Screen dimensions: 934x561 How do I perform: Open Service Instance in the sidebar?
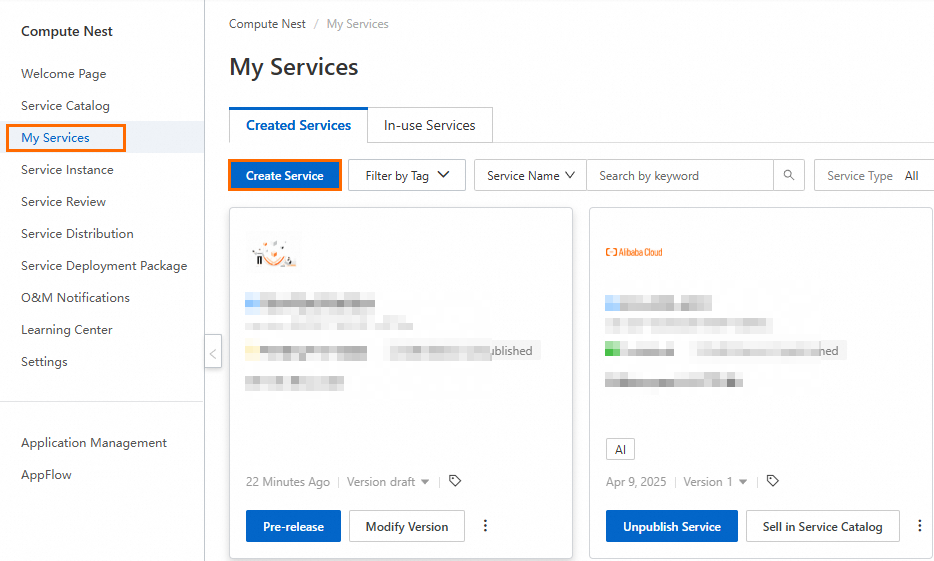coord(67,170)
